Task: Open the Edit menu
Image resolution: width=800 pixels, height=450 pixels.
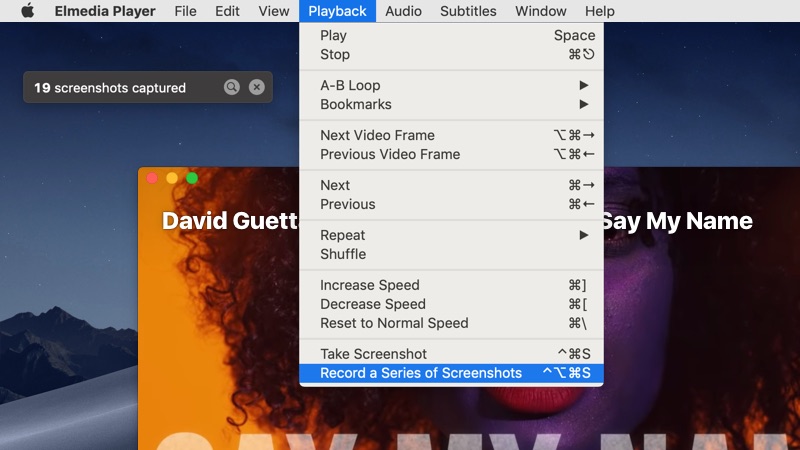Action: point(227,11)
